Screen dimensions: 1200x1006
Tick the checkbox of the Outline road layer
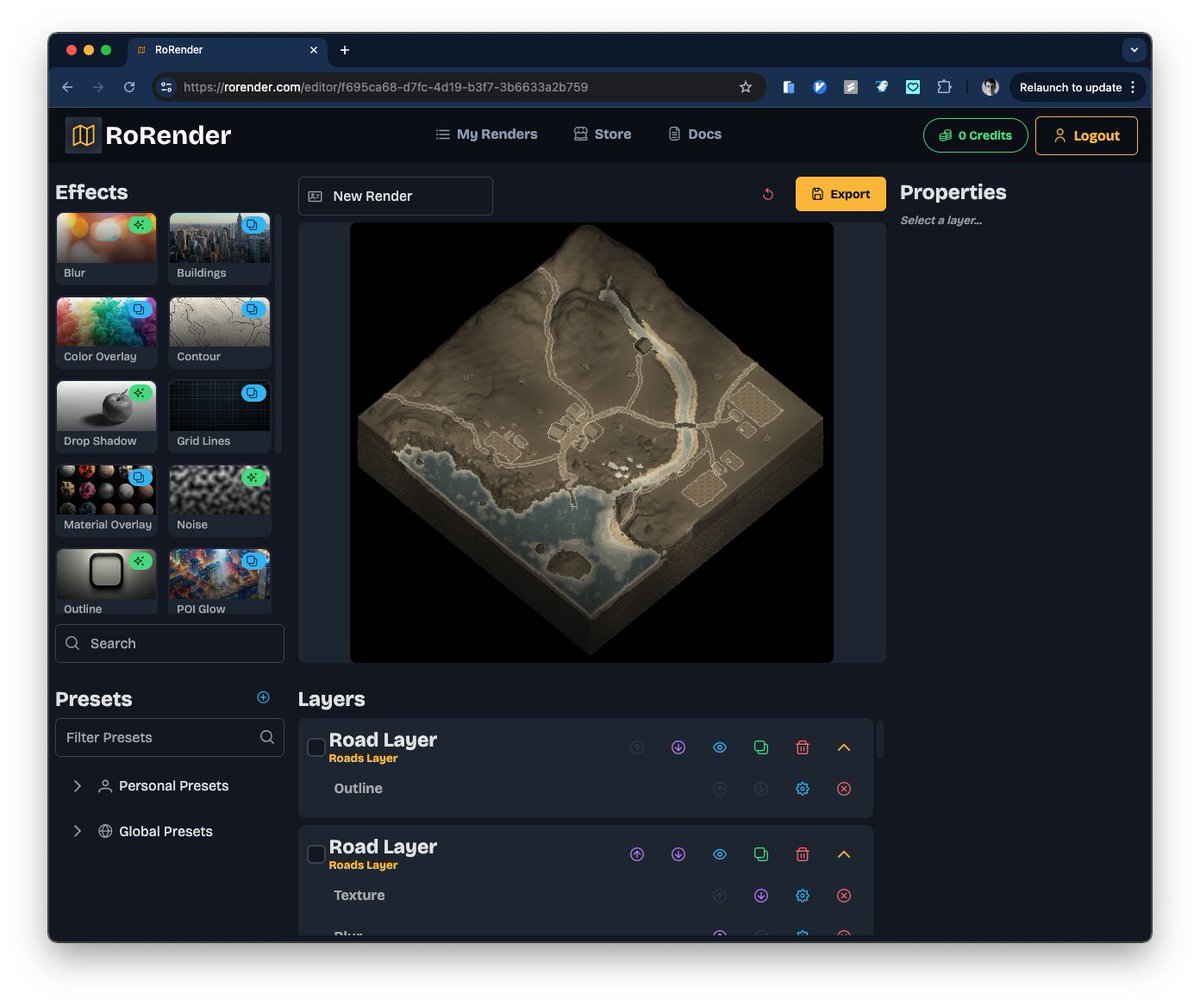[x=316, y=748]
